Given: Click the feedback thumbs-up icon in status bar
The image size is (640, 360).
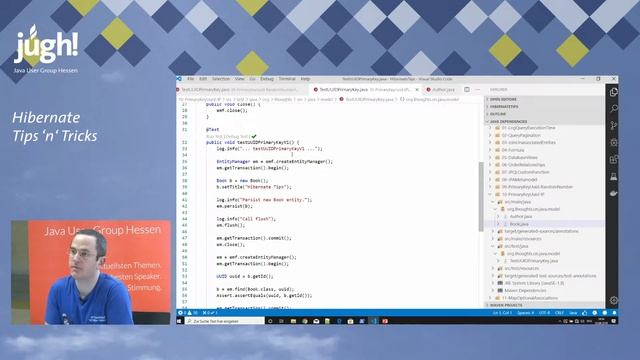Looking at the screenshot, I should (584, 313).
